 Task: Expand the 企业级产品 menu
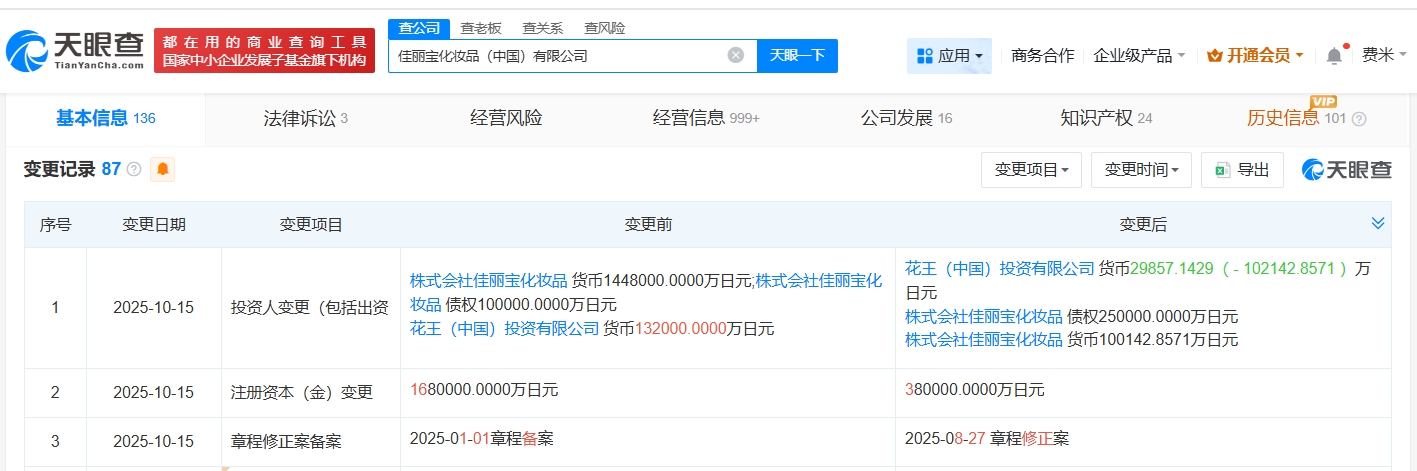[x=1139, y=56]
